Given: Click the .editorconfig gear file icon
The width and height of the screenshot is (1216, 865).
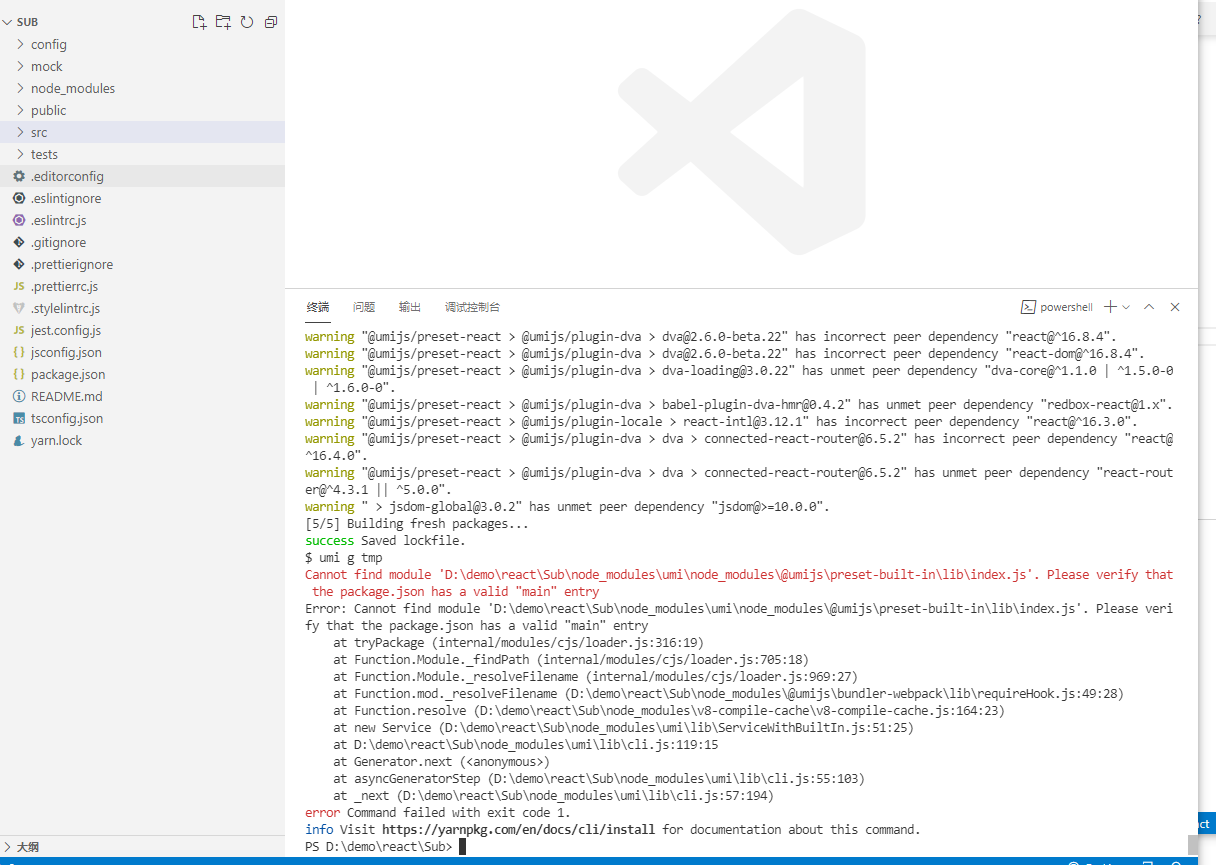Looking at the screenshot, I should 19,176.
